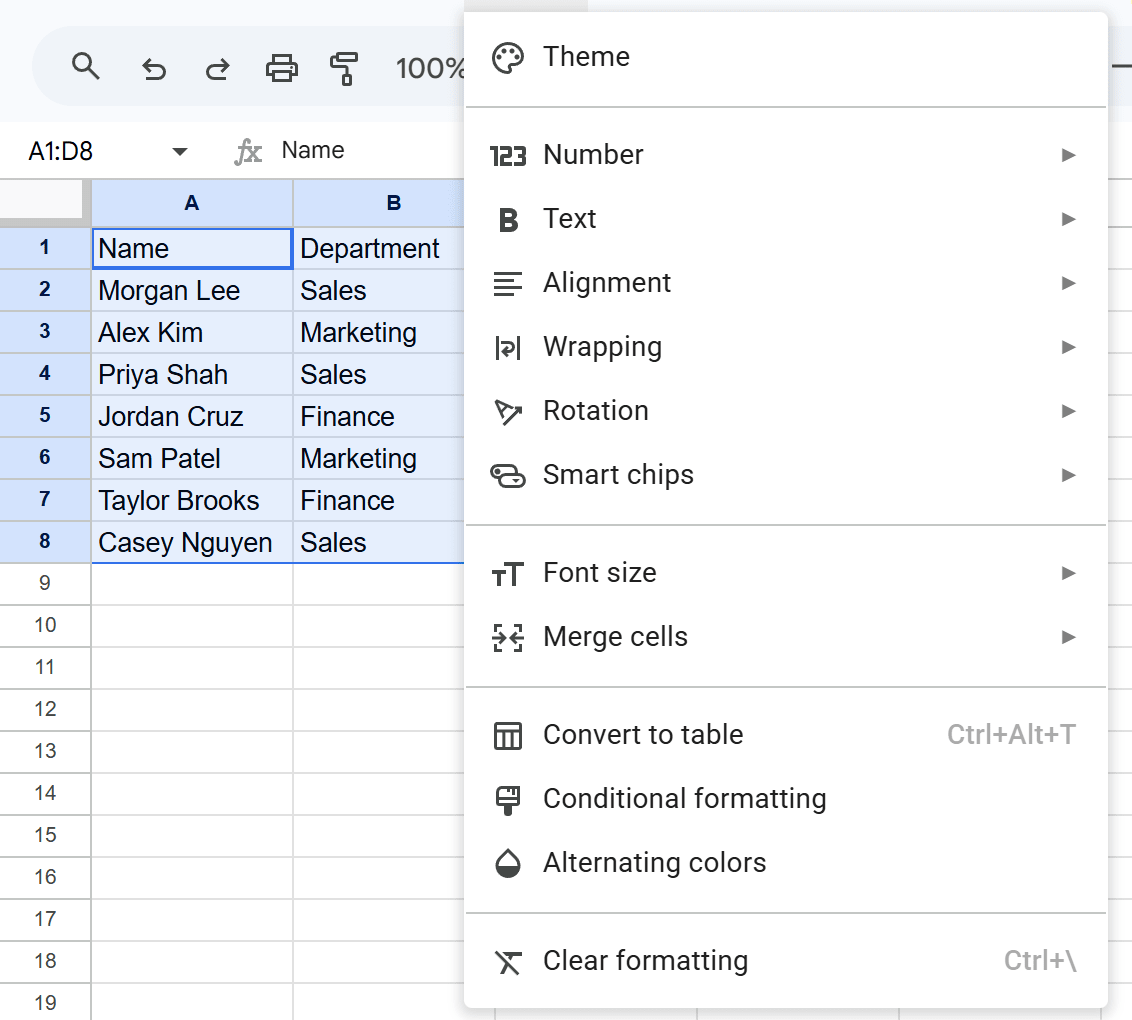Click Sales cell in Priya Shah row
Viewport: 1132px width, 1020px height.
tap(378, 375)
